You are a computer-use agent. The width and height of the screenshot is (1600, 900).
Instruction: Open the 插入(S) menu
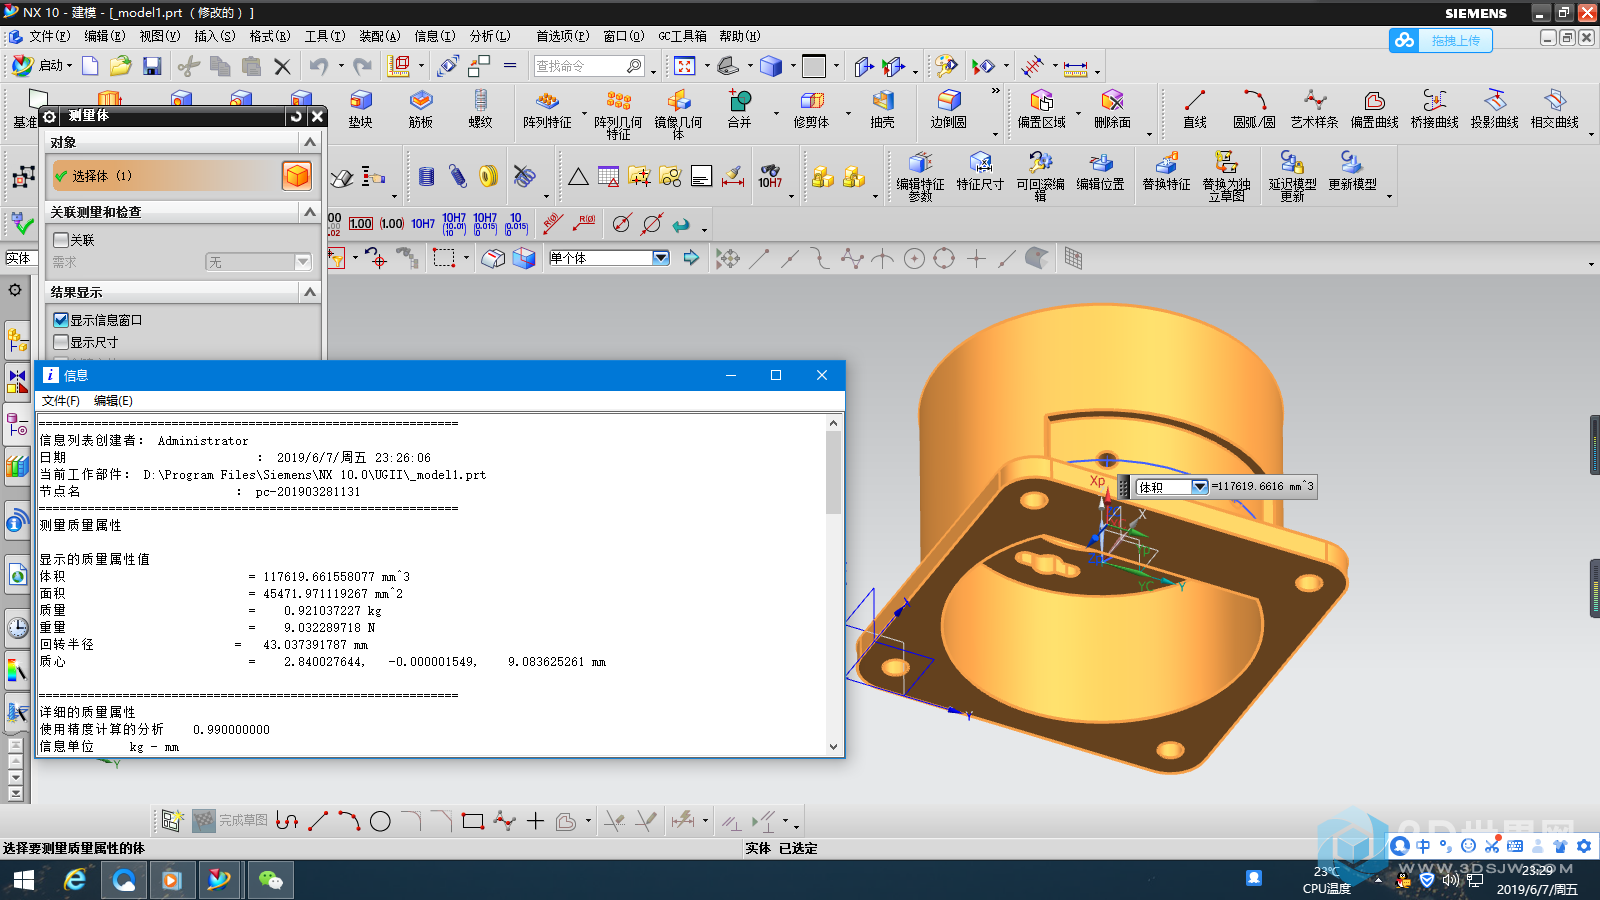[x=214, y=36]
